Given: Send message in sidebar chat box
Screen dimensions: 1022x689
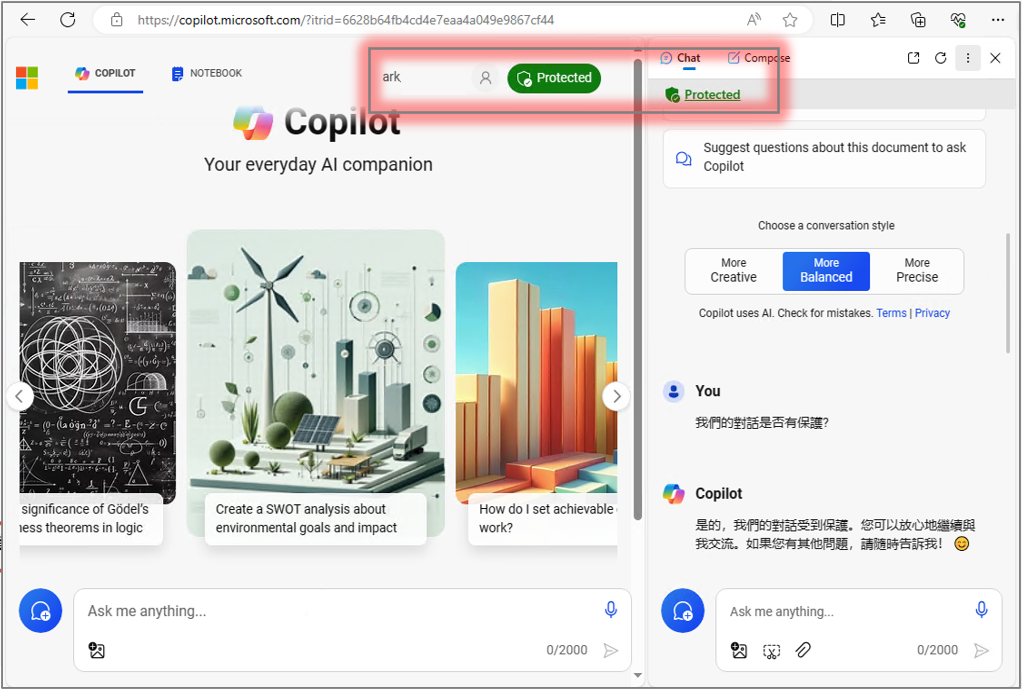Looking at the screenshot, I should click(x=981, y=650).
